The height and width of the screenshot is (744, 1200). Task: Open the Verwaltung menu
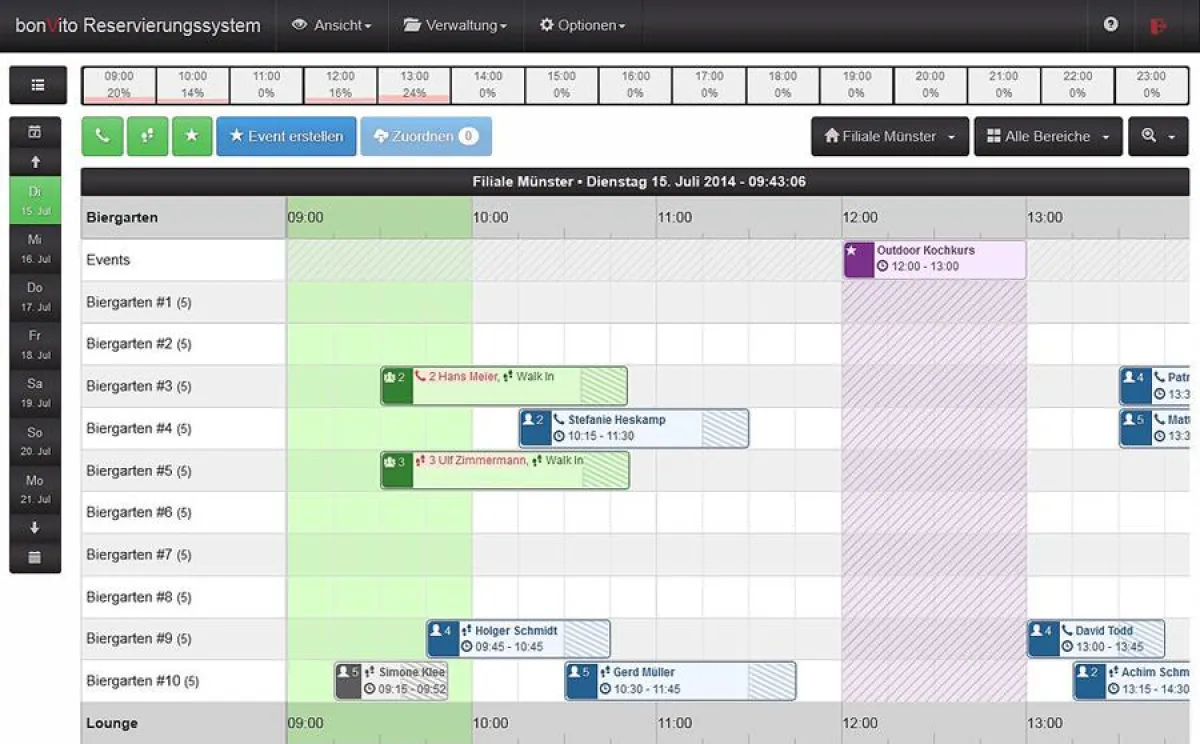(455, 26)
